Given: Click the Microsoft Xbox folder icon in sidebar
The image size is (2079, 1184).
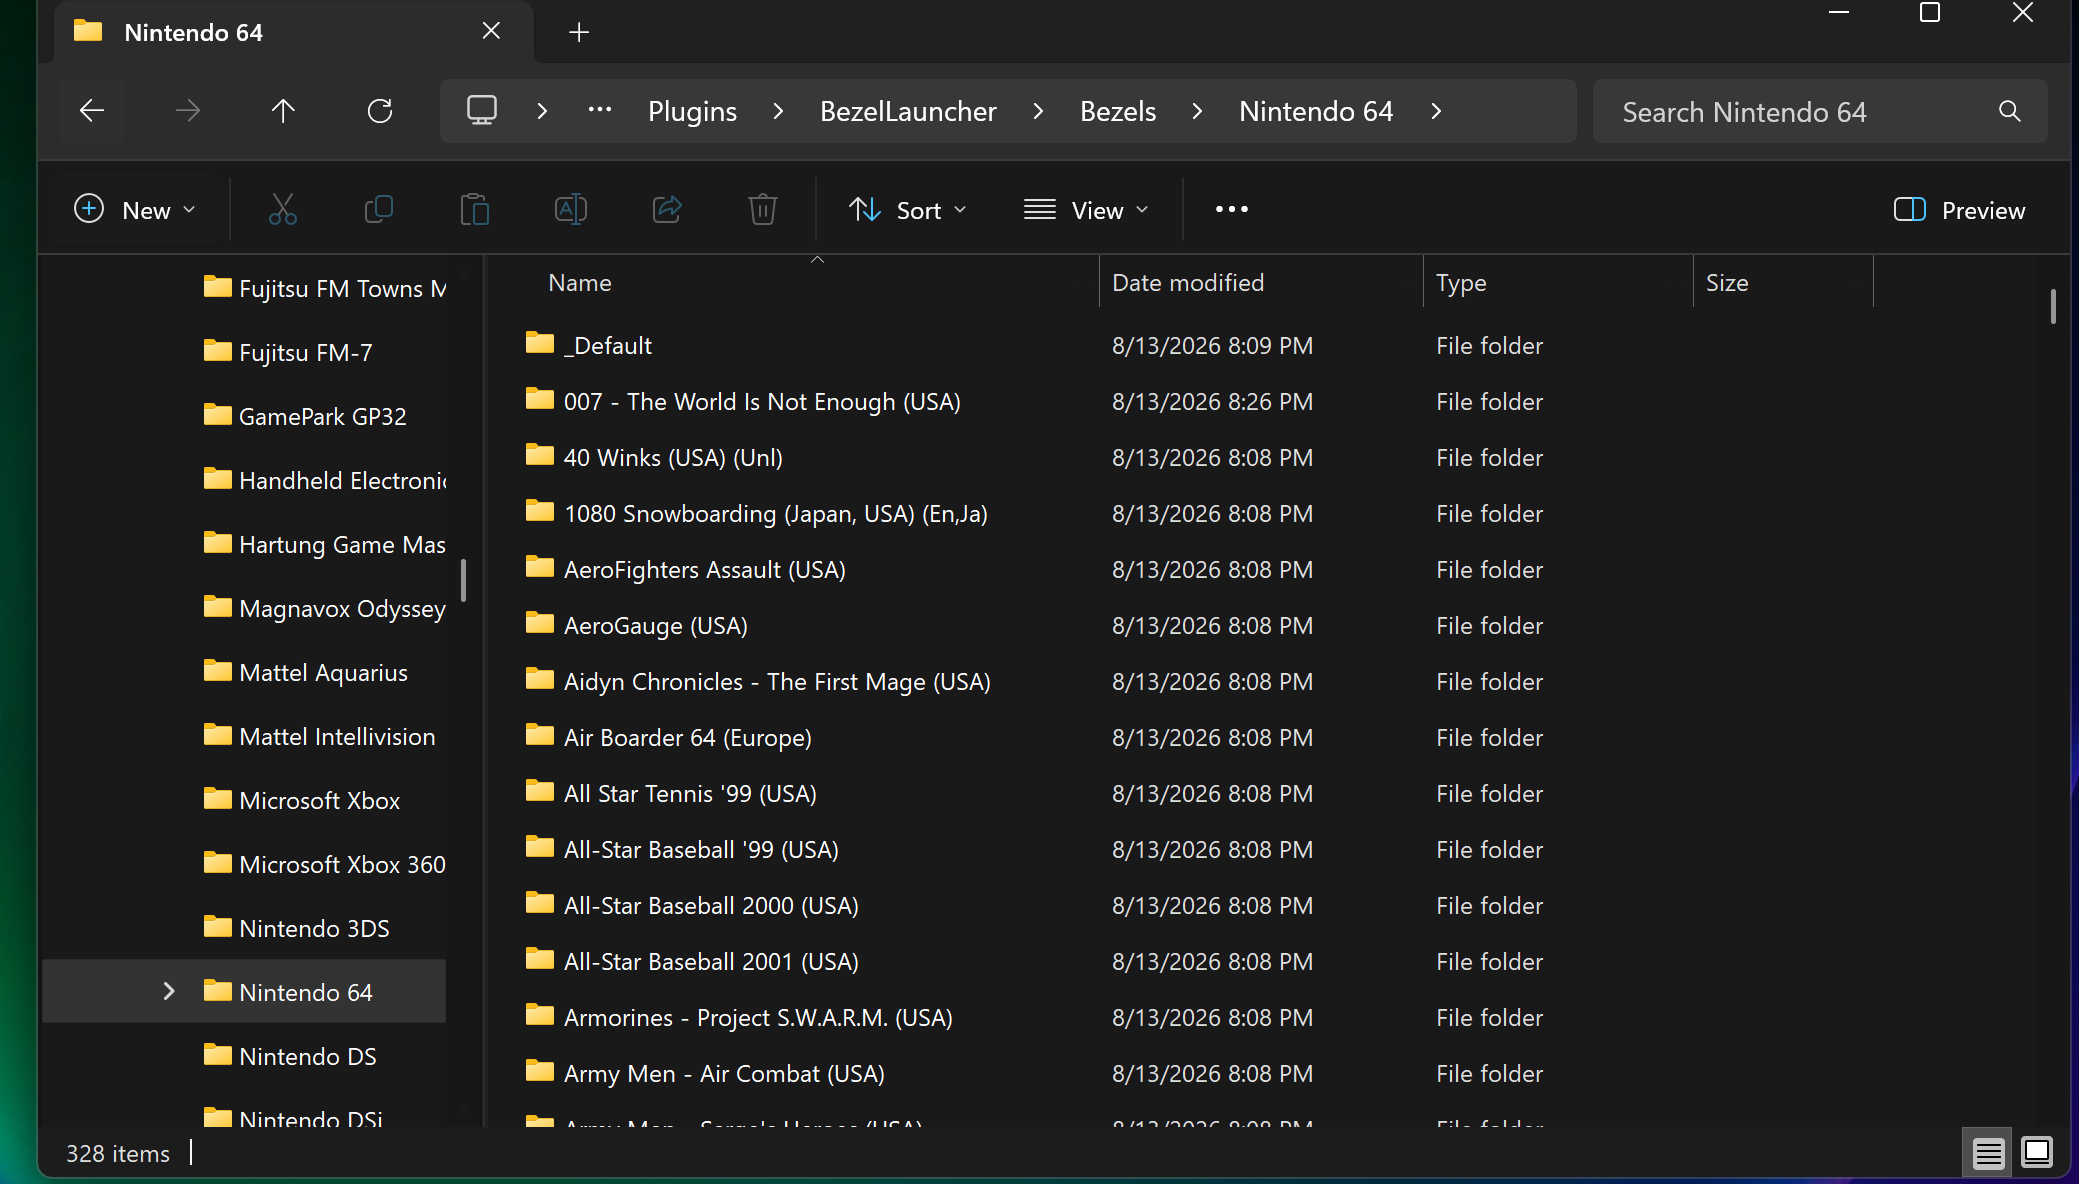Looking at the screenshot, I should click(217, 799).
